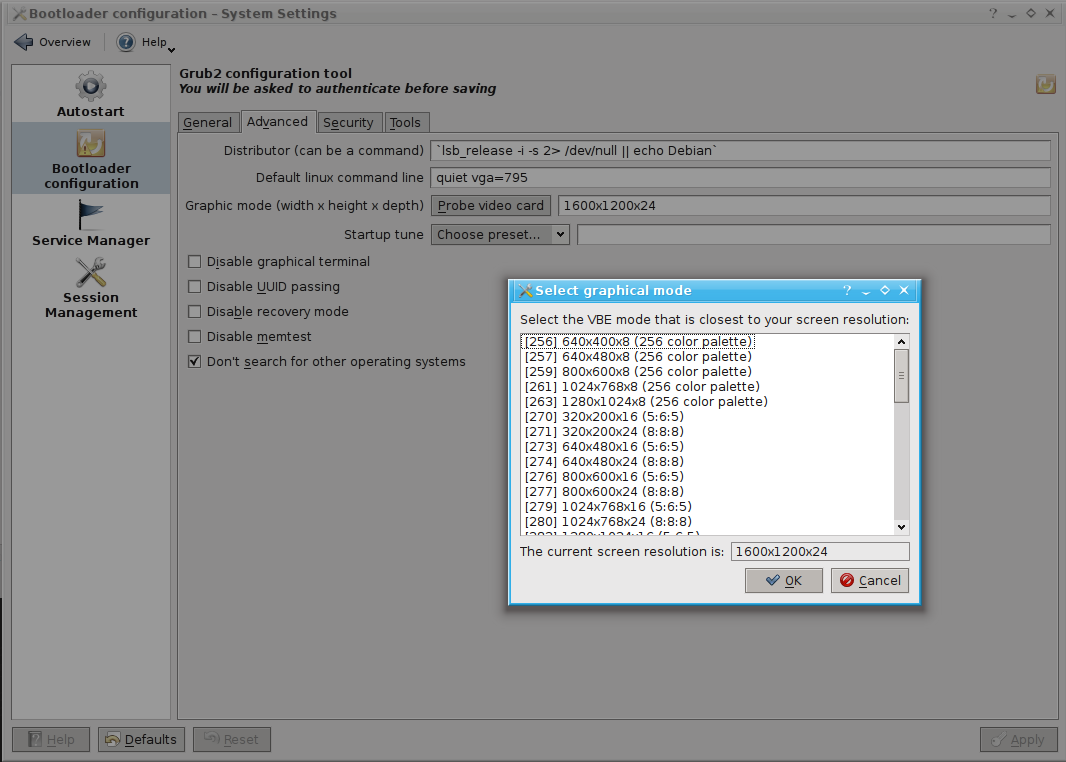Click the dialog title bar tools icon

pos(525,291)
